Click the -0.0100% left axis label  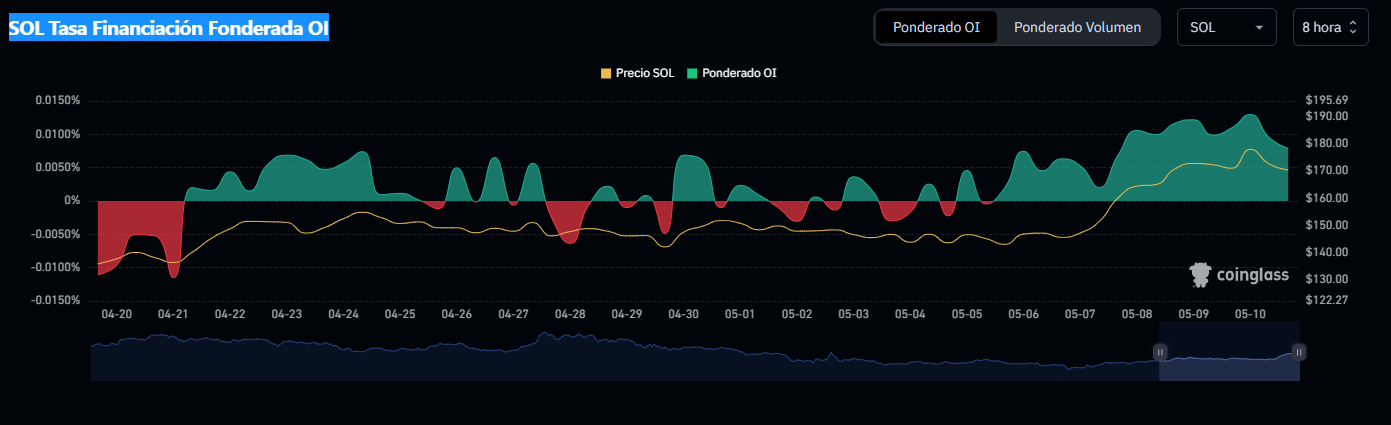pyautogui.click(x=55, y=267)
